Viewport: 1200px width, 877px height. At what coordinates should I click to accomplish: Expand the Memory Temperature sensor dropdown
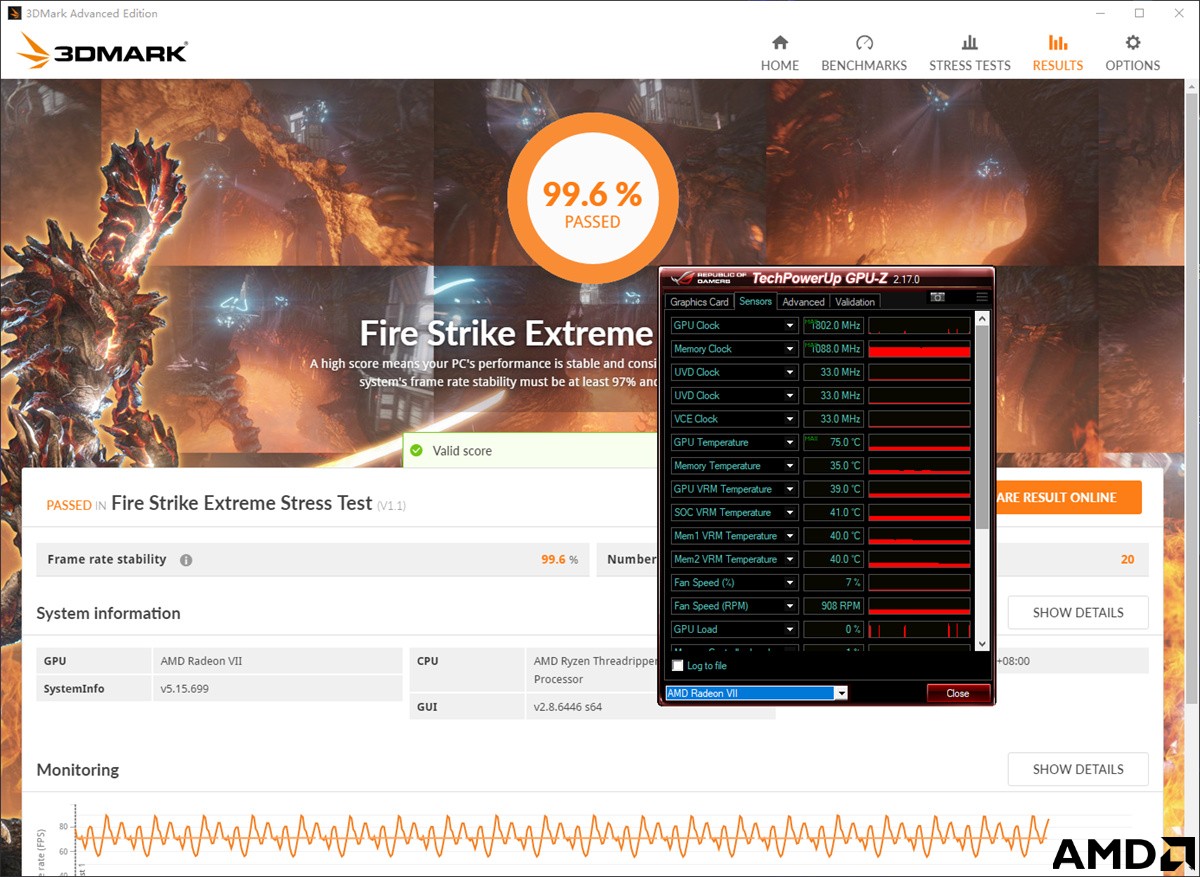pos(790,466)
